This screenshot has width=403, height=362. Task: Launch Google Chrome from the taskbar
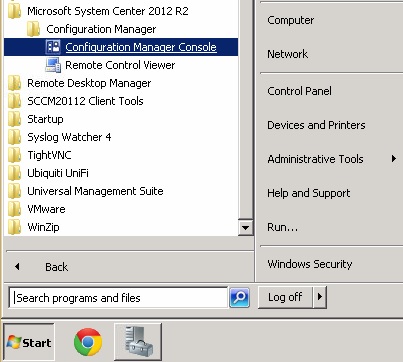(88, 342)
